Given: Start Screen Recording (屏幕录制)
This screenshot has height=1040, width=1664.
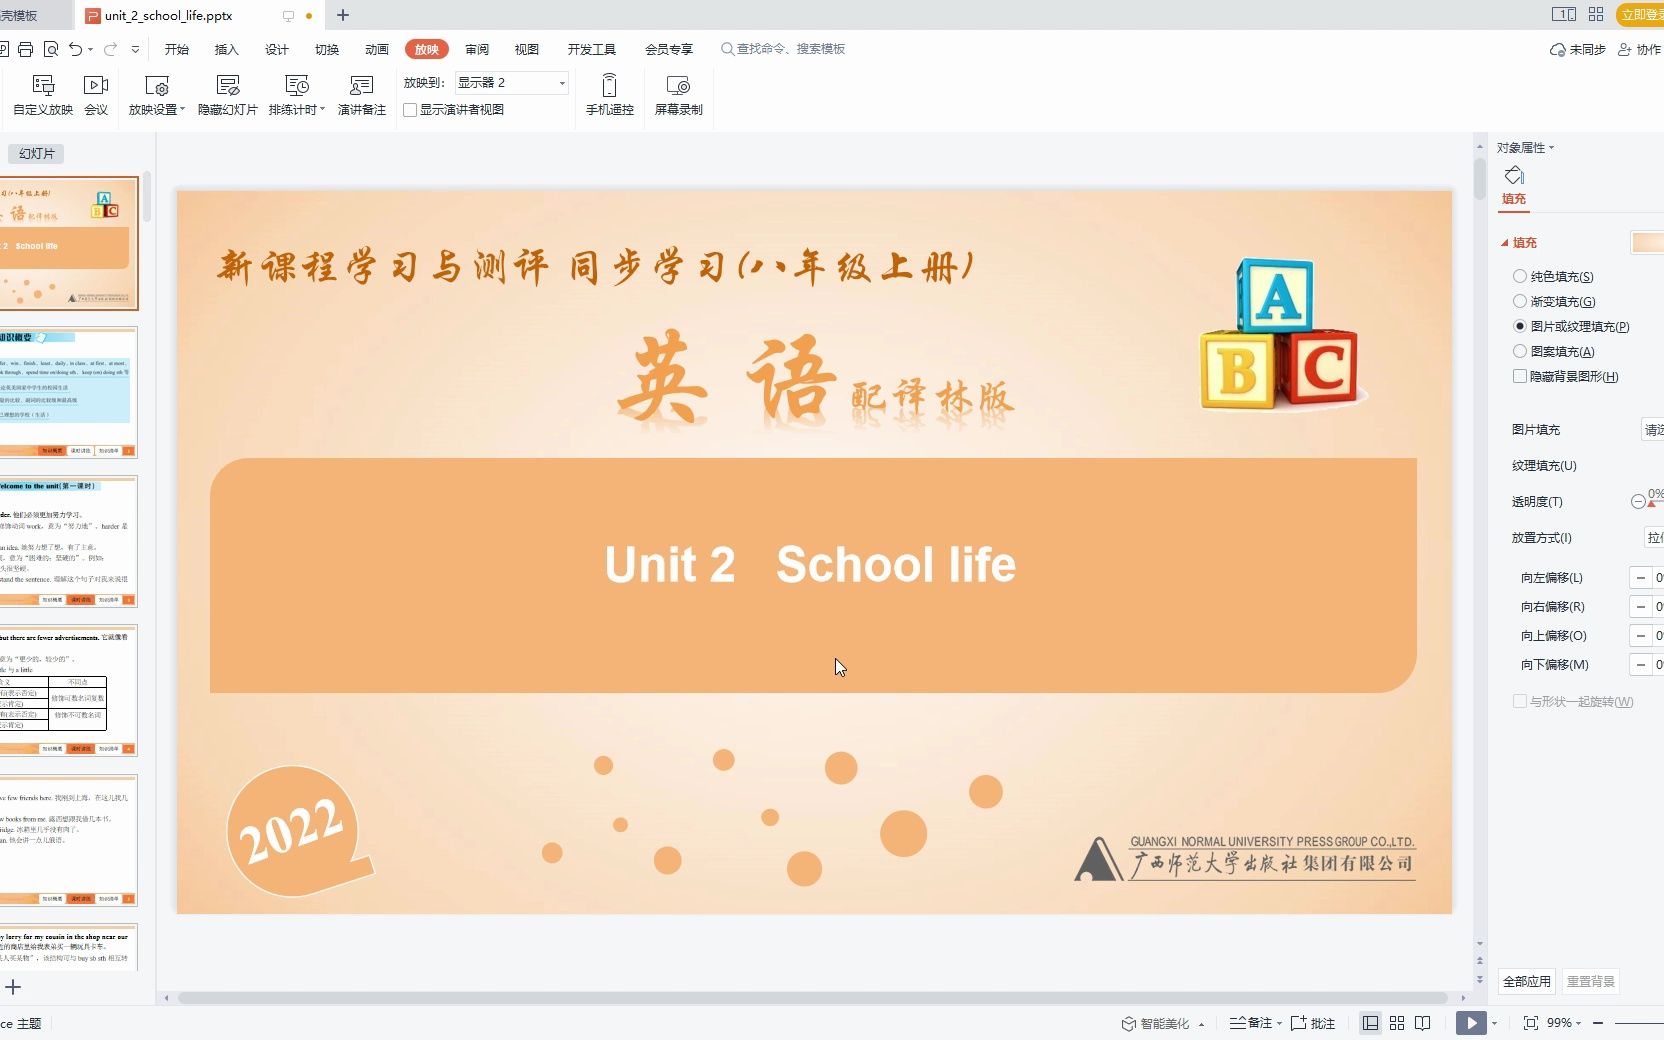Looking at the screenshot, I should [678, 96].
